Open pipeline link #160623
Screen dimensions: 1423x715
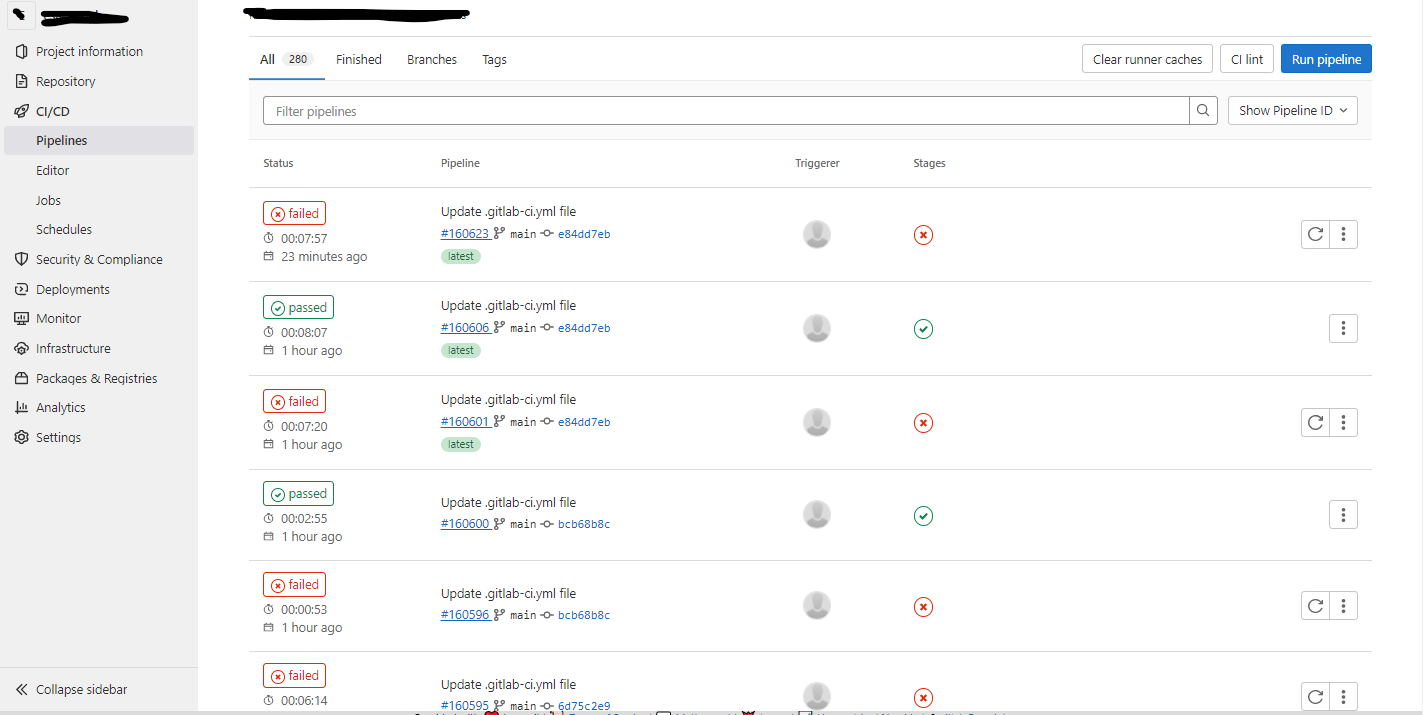(x=465, y=234)
